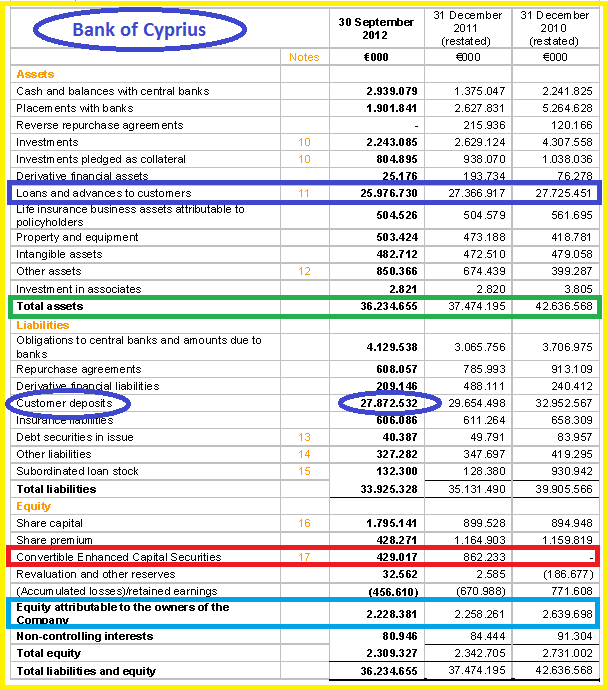Select 'Intangible assets' row label

[59, 254]
